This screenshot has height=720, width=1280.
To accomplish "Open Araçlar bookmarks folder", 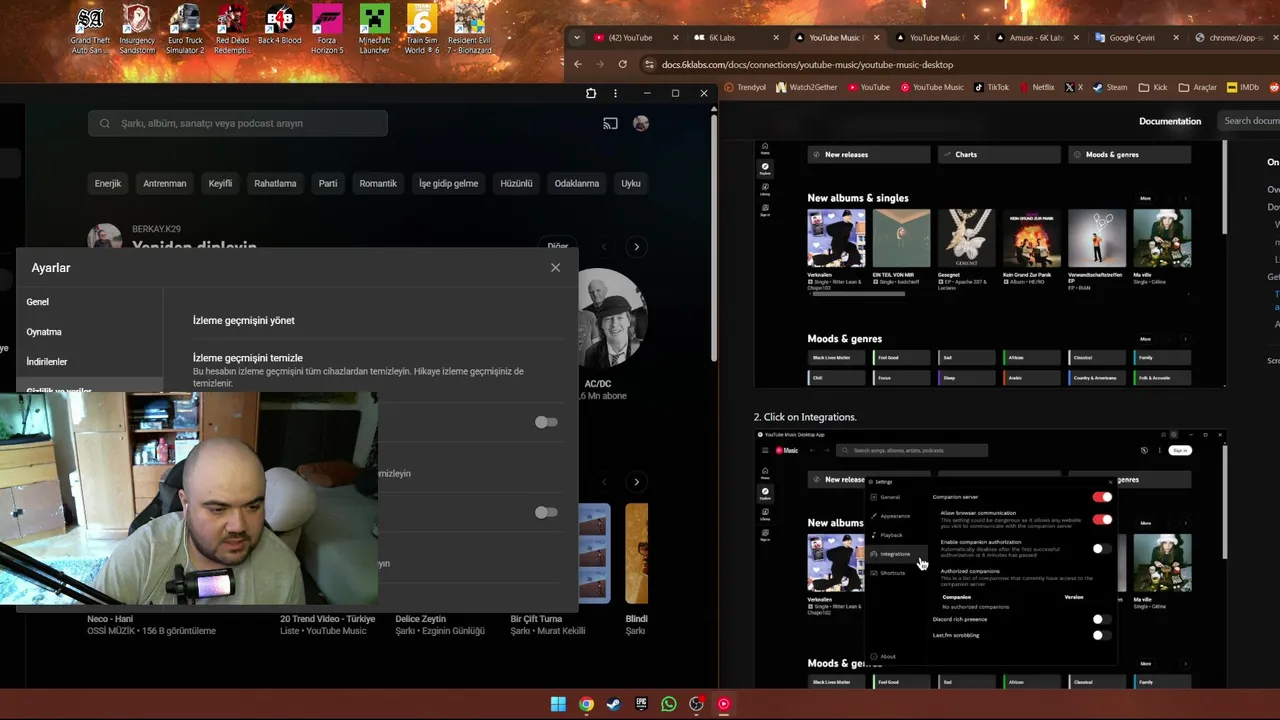I will (1199, 87).
